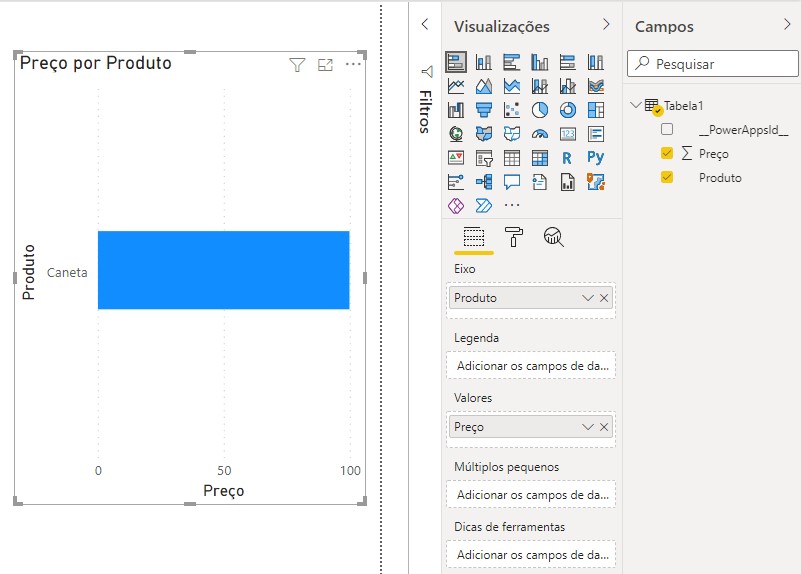Select the stacked column chart visual

coord(484,62)
